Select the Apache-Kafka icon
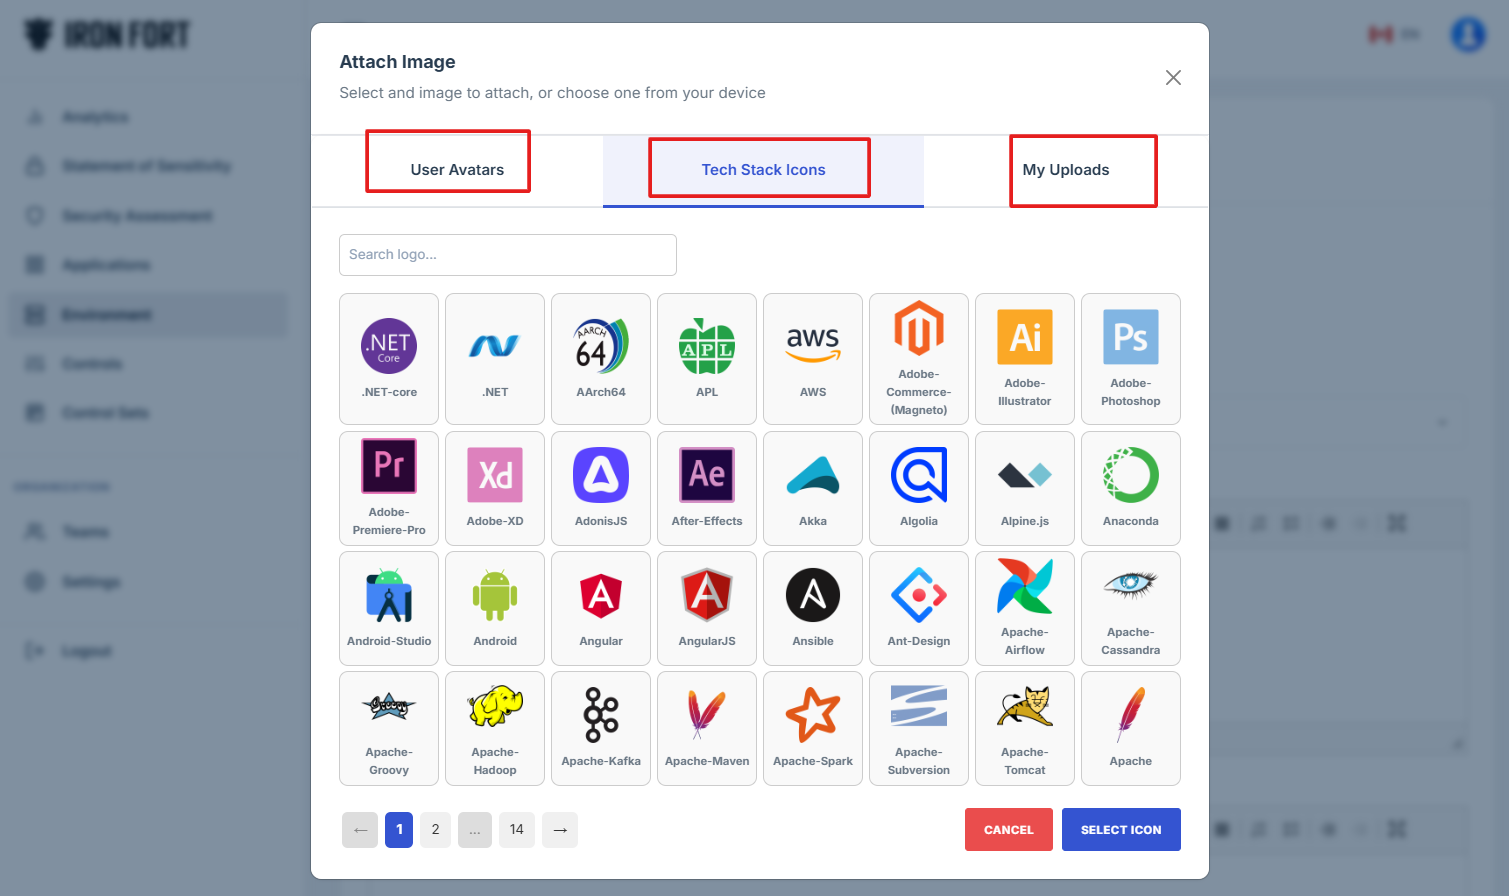1509x896 pixels. 601,728
